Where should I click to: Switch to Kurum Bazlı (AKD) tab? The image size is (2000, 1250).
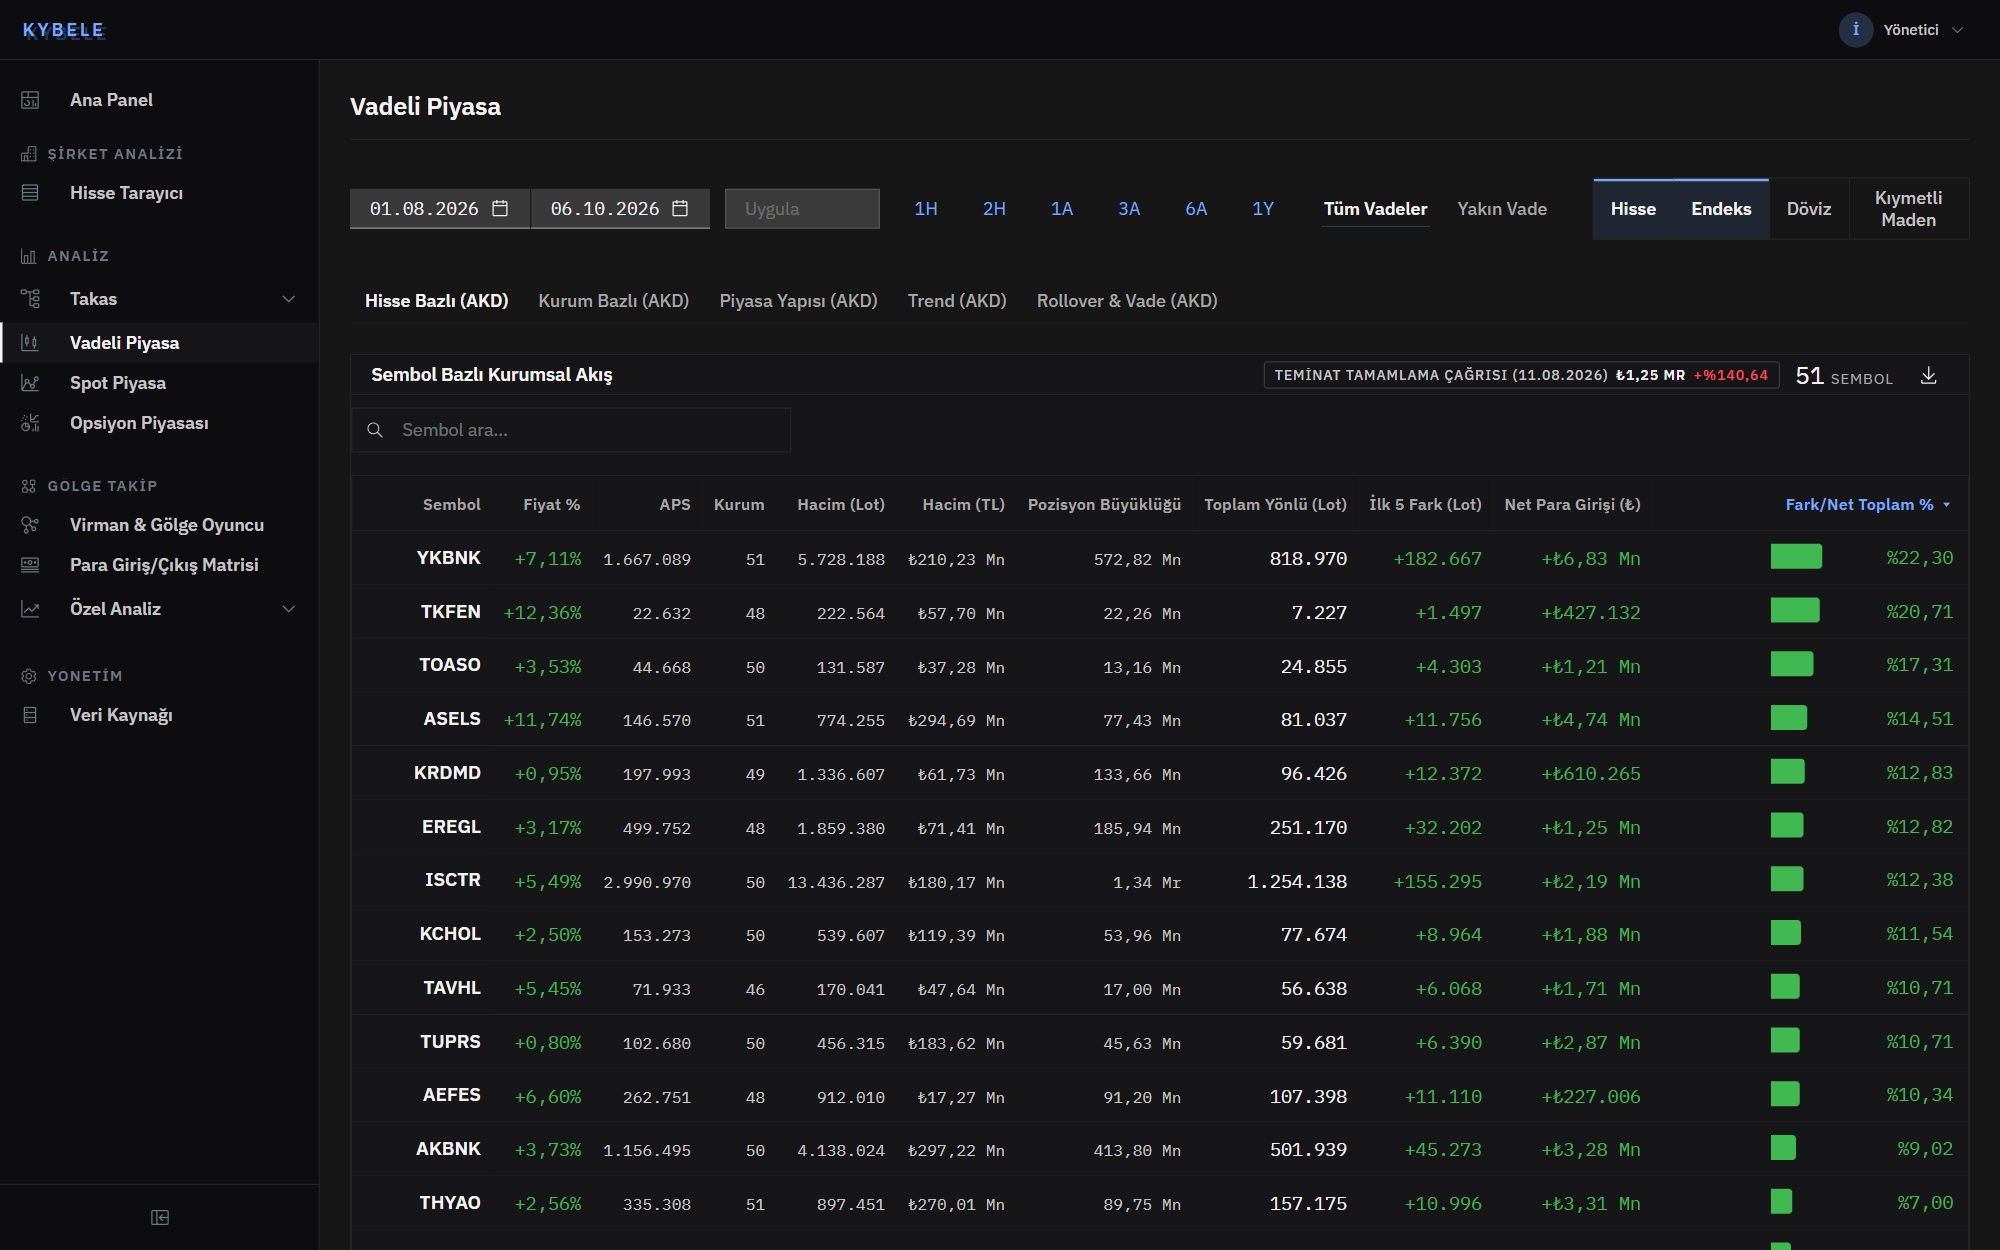[x=614, y=301]
